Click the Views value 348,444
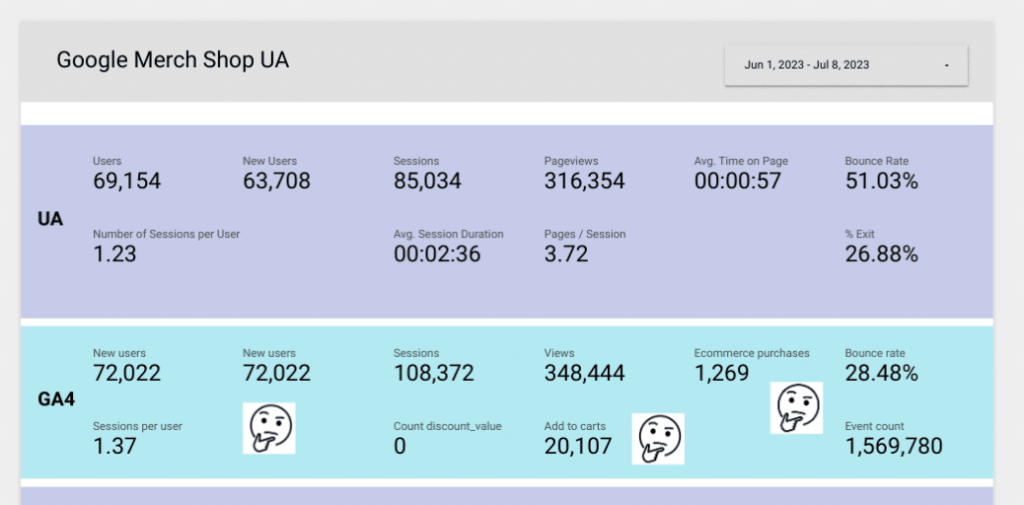Viewport: 1024px width, 505px height. pyautogui.click(x=584, y=374)
